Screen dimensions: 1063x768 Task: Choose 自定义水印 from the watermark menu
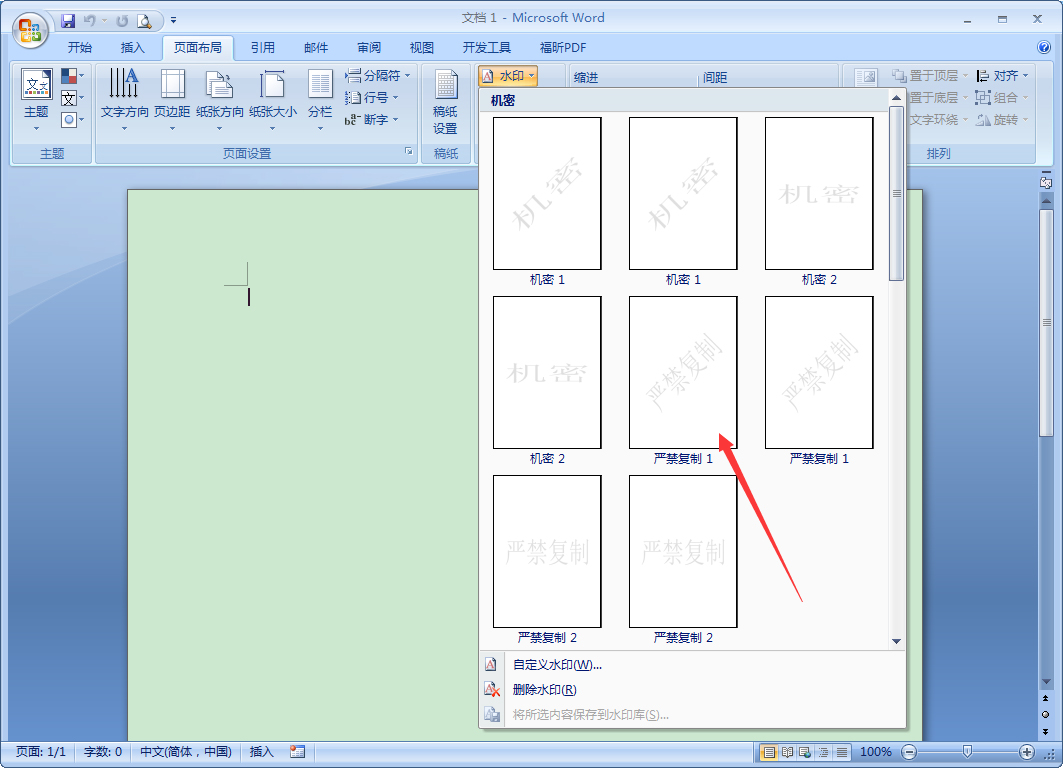tap(556, 664)
